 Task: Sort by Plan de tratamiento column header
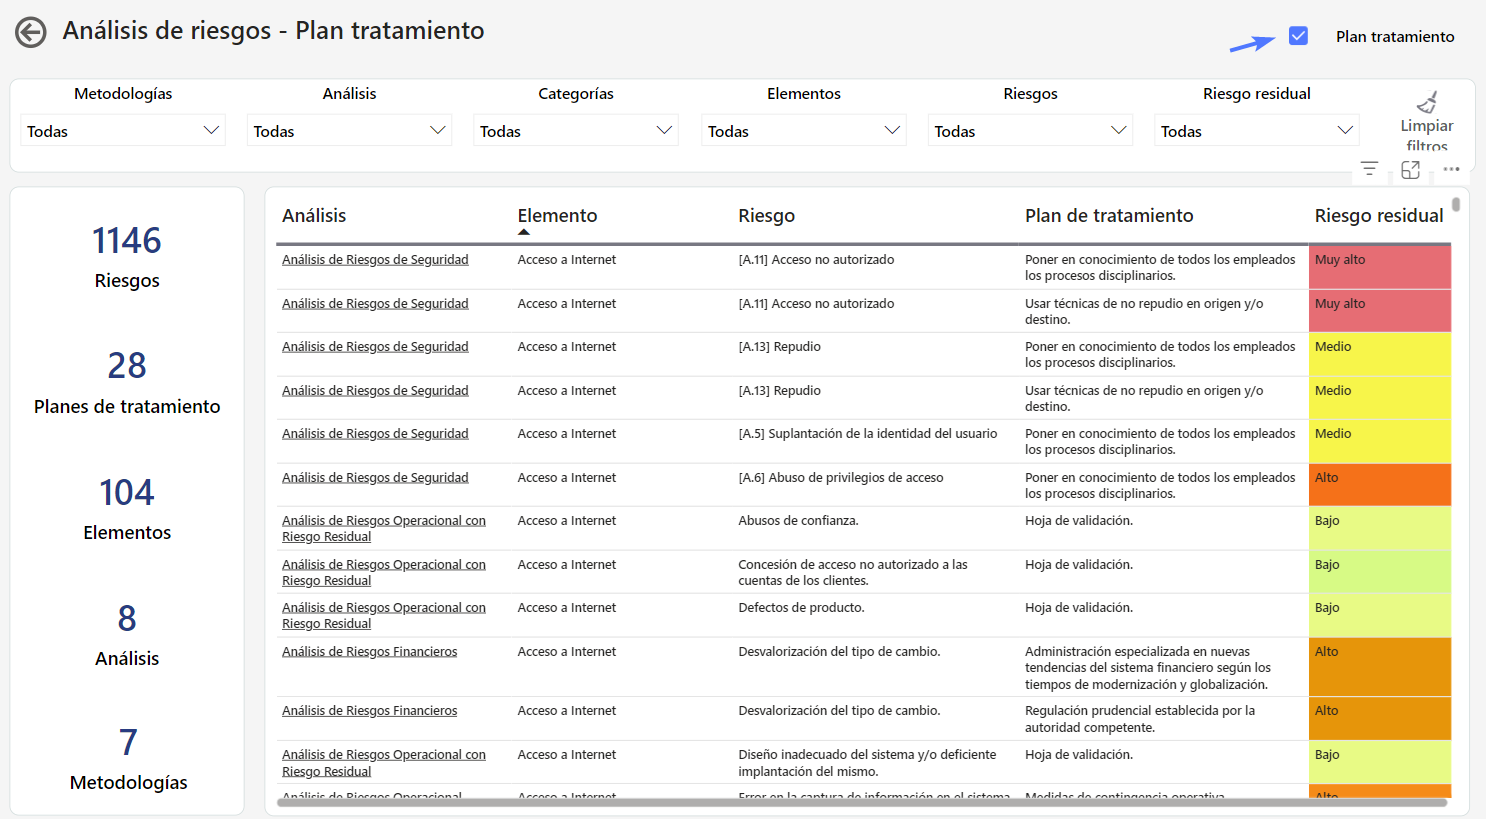tap(1108, 216)
